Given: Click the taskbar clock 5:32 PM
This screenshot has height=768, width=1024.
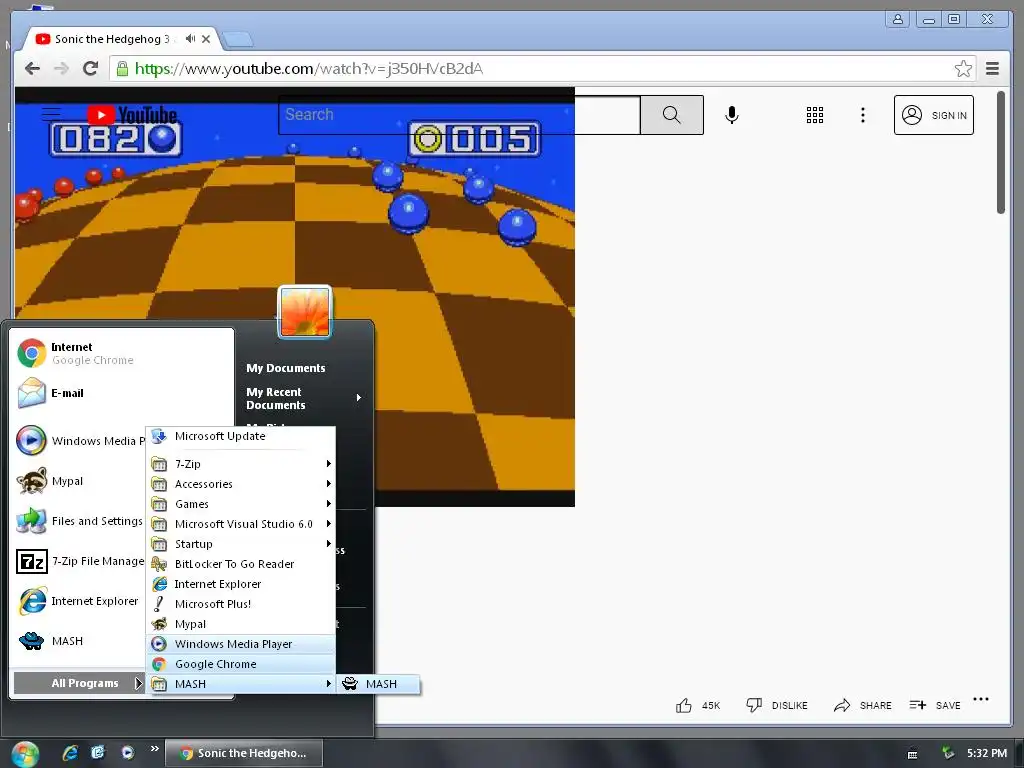Looking at the screenshot, I should [x=987, y=753].
